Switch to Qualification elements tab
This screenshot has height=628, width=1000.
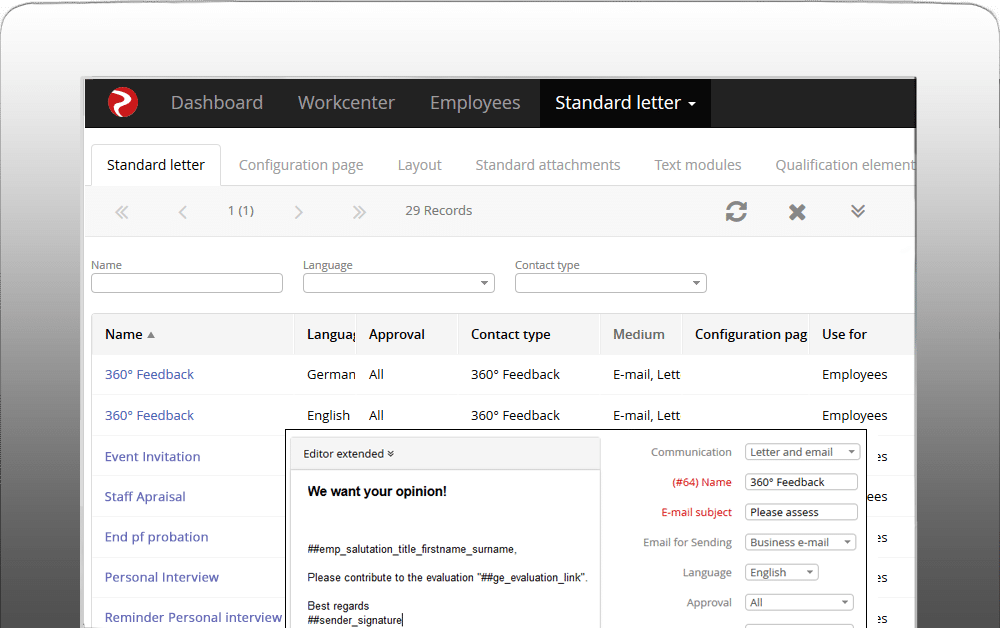coord(845,165)
